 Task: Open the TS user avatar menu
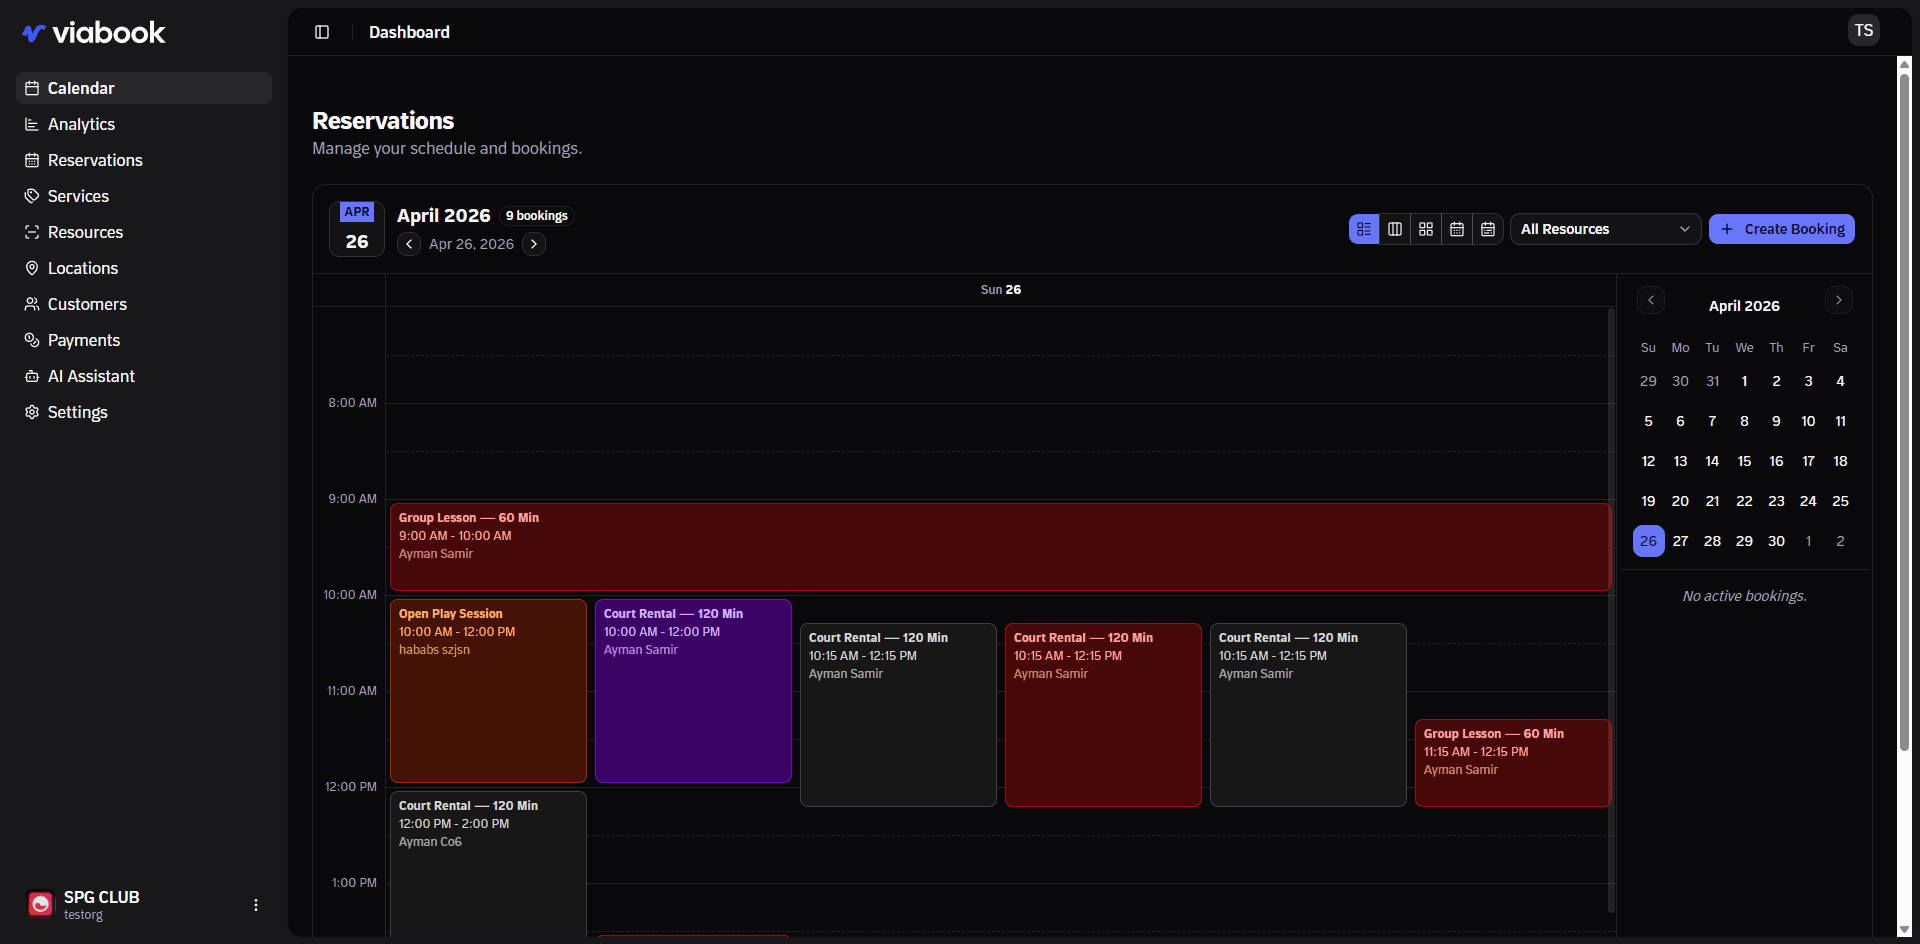(1863, 31)
